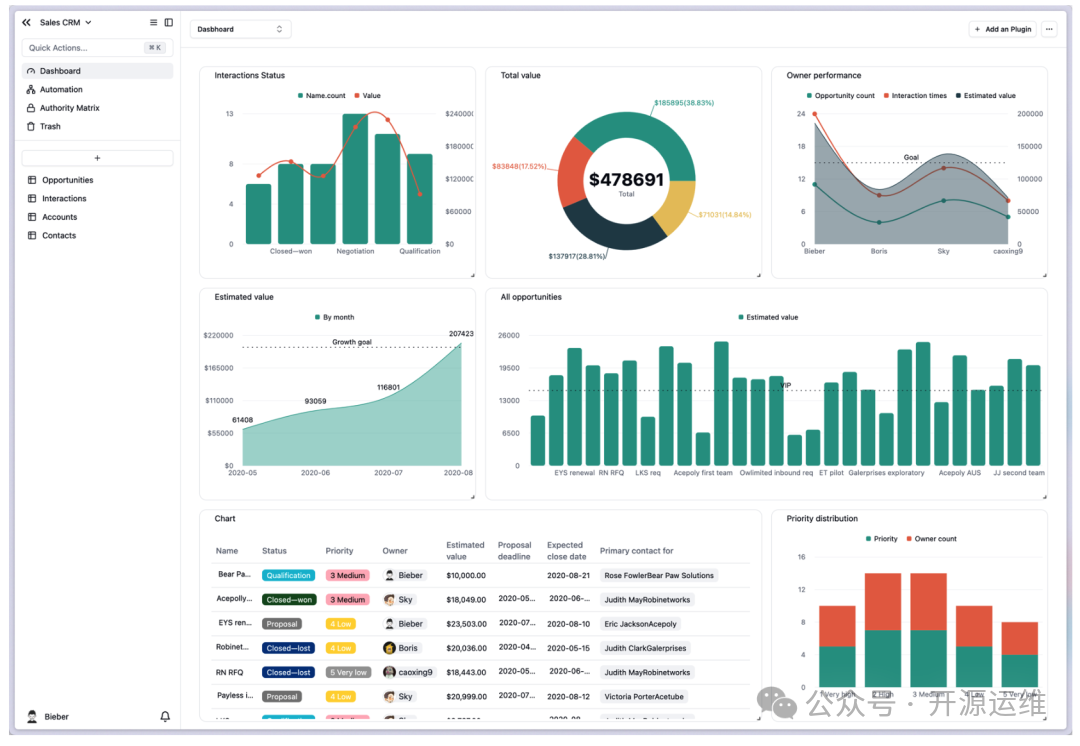The height and width of the screenshot is (746, 1080).
Task: Click the Quick Actions search field
Action: tap(85, 48)
